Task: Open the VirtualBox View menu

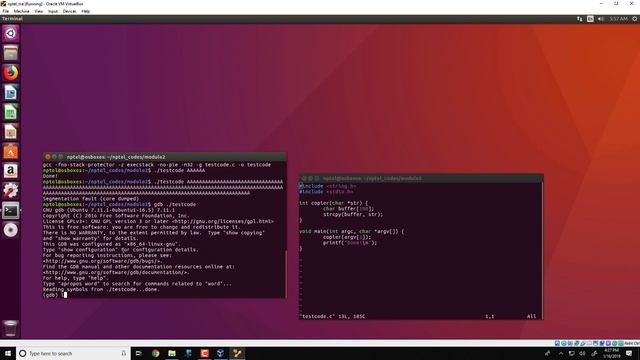Action: (x=39, y=11)
